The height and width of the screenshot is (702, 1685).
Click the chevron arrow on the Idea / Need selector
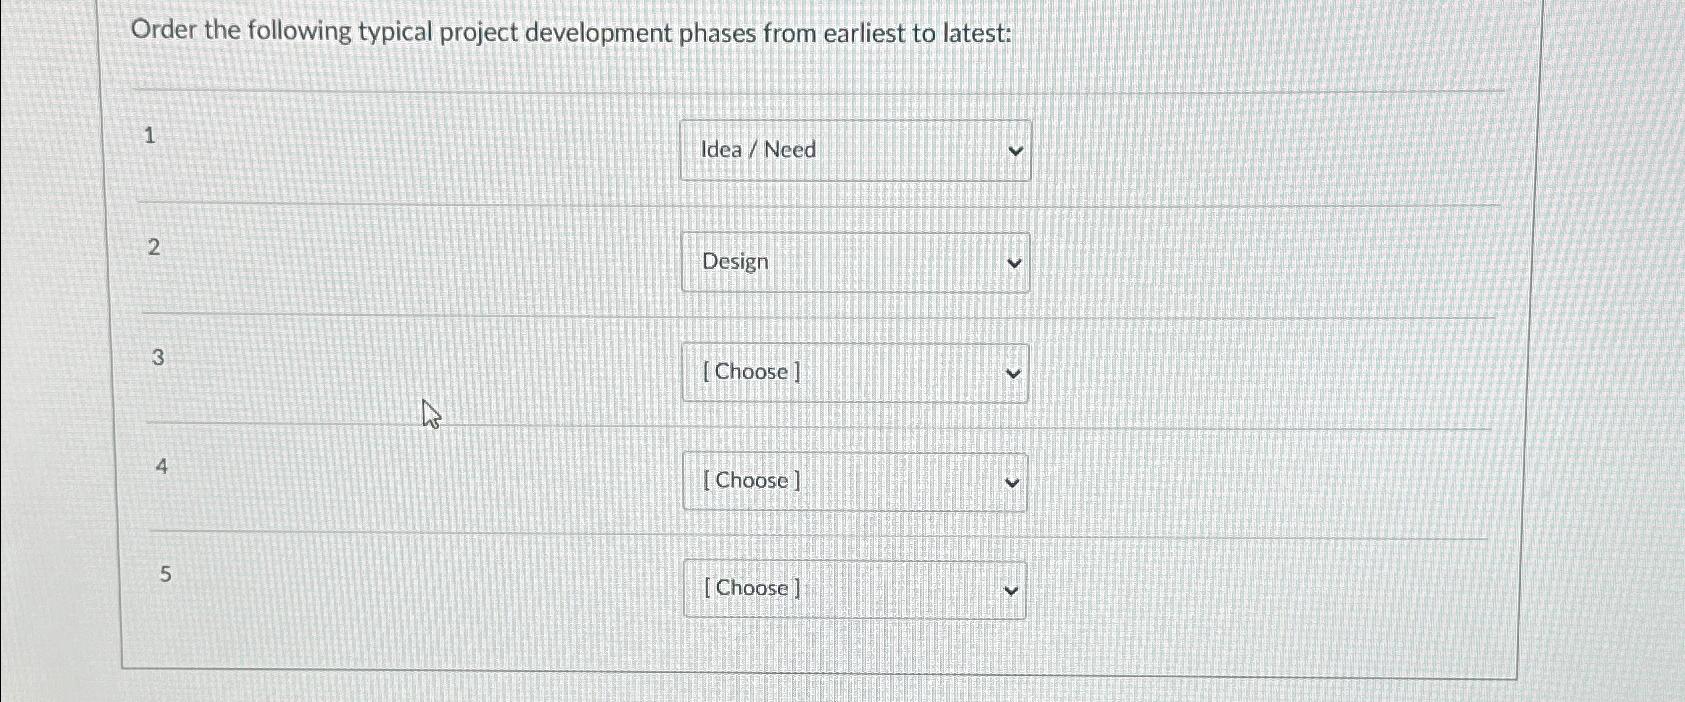point(1014,149)
